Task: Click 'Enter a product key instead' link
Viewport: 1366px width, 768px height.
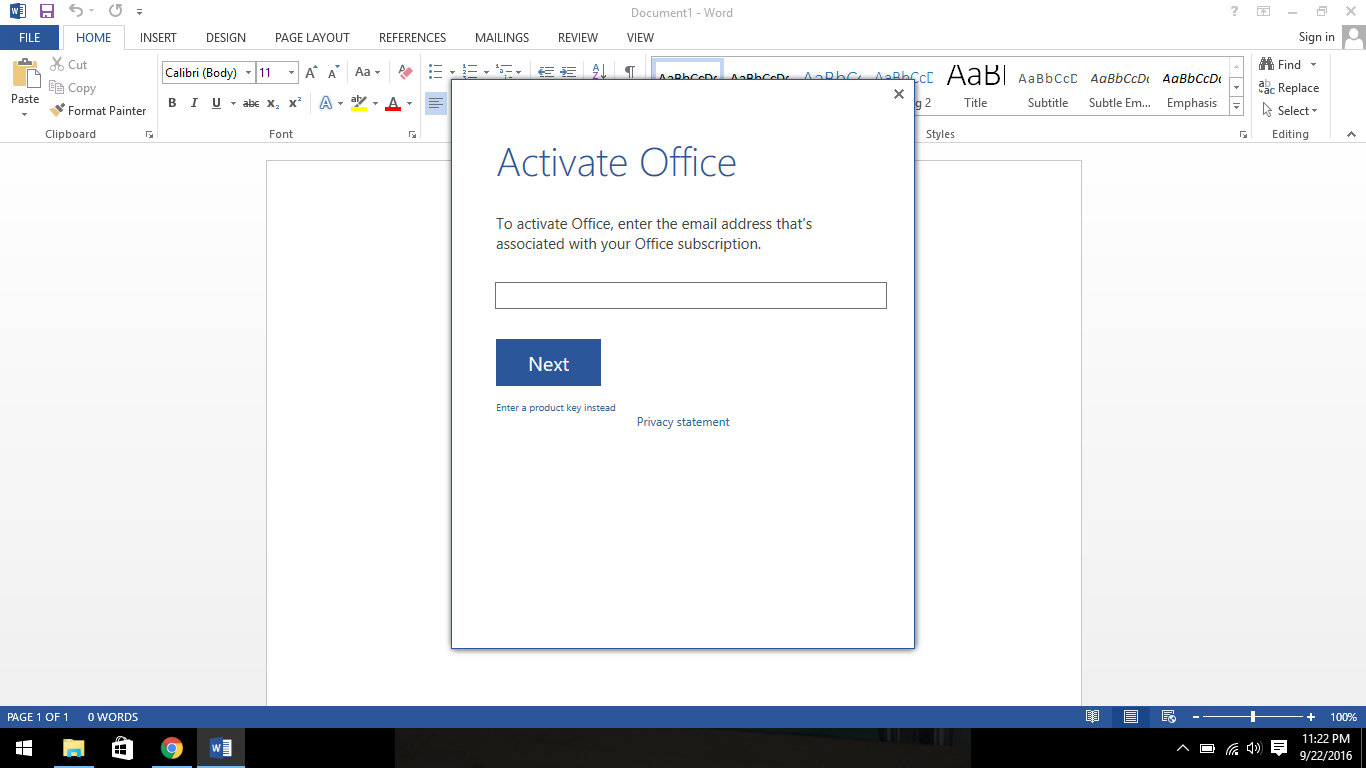Action: (556, 408)
